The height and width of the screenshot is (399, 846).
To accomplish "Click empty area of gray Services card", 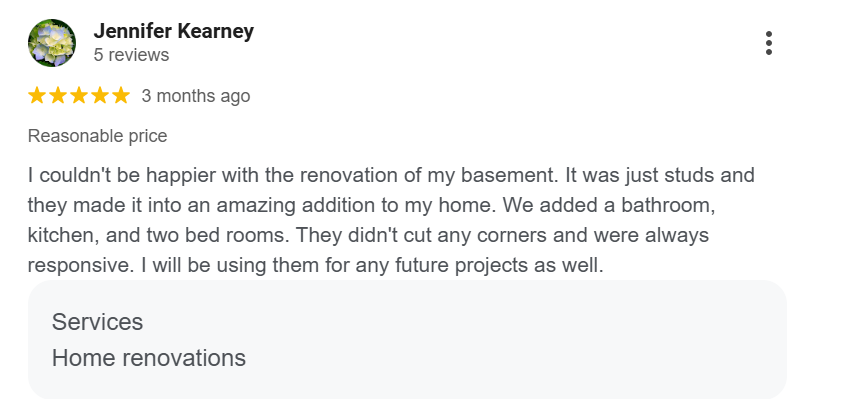I will [513, 340].
